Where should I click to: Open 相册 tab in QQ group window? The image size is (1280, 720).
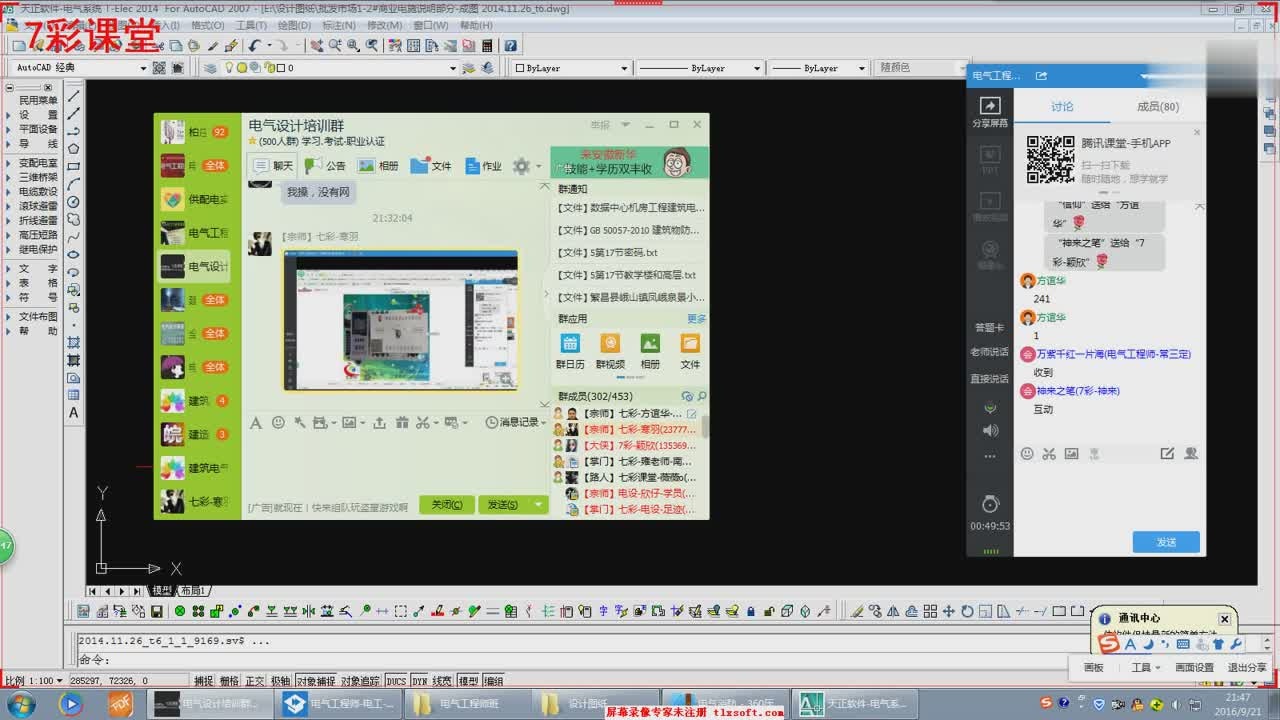(379, 166)
